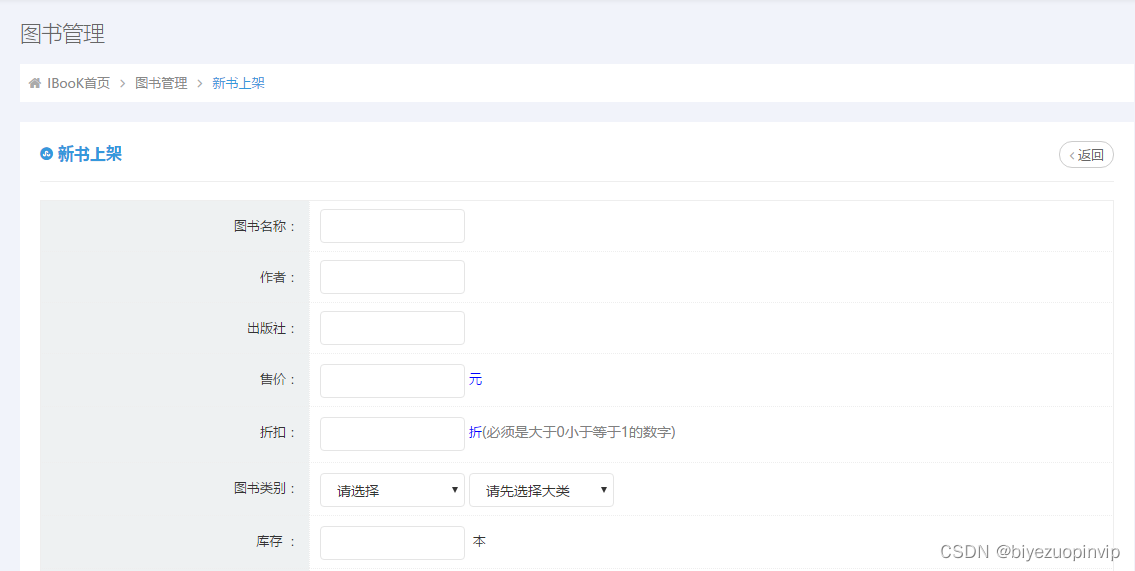Focus the 出版社 input field
The image size is (1135, 571).
(x=392, y=328)
